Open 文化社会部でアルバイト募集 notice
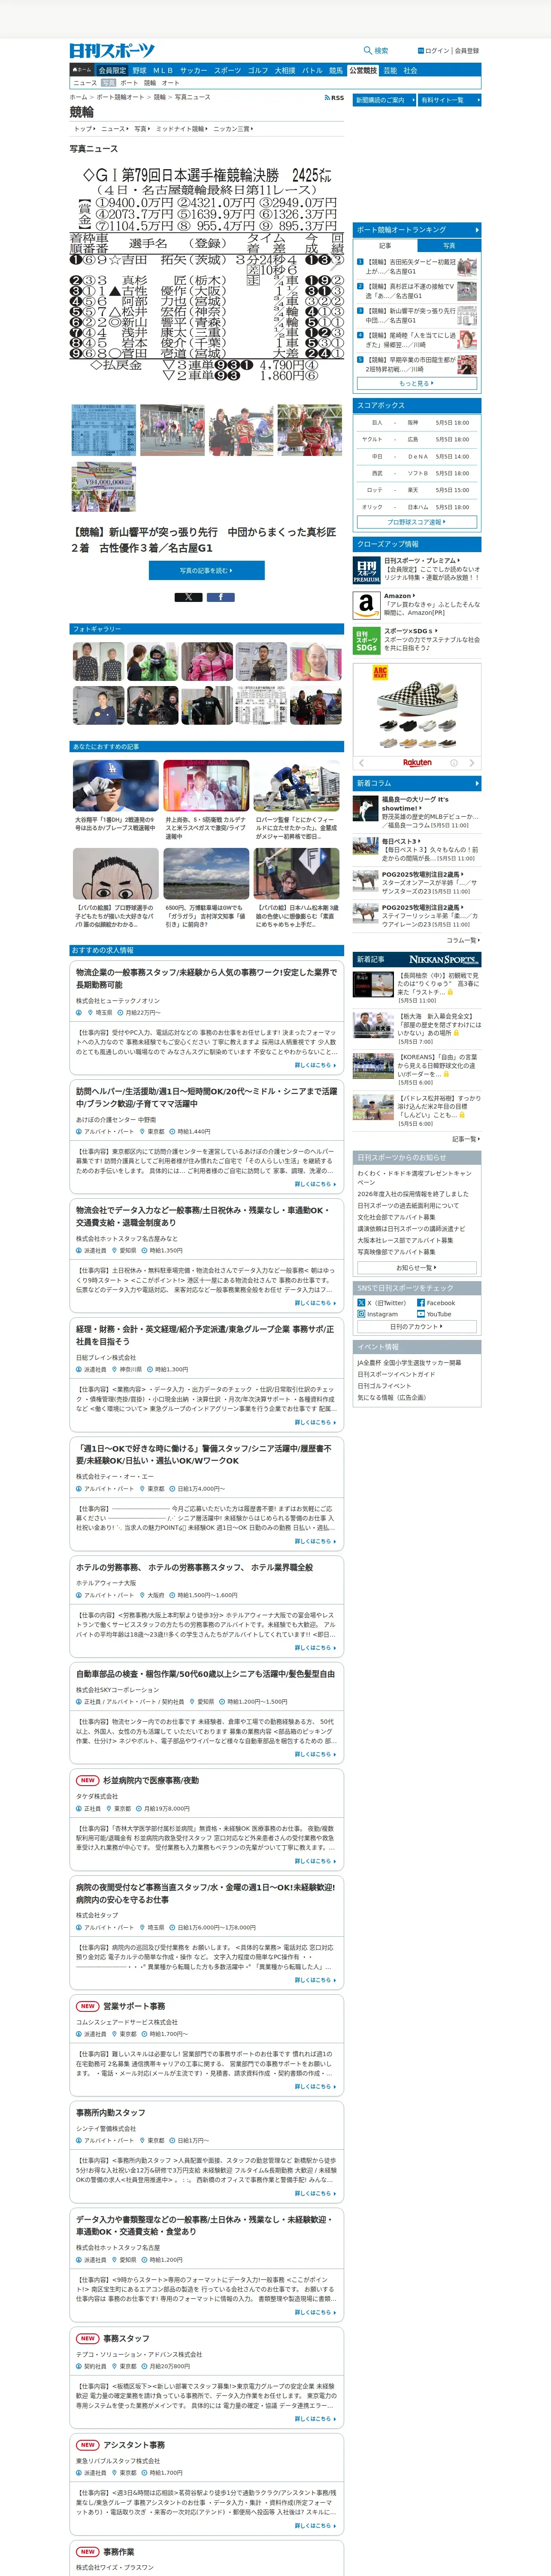Image resolution: width=551 pixels, height=2576 pixels. click(396, 1217)
